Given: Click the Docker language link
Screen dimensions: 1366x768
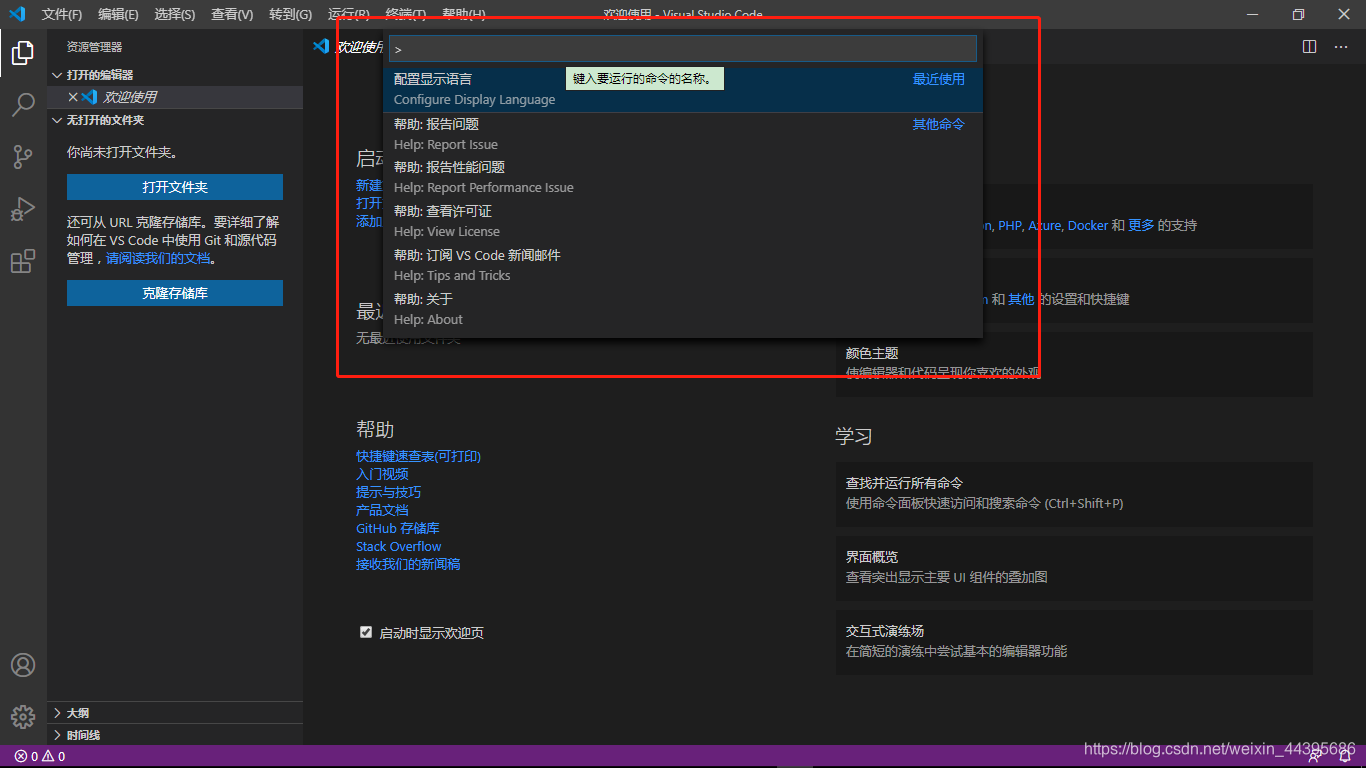Looking at the screenshot, I should [1088, 225].
